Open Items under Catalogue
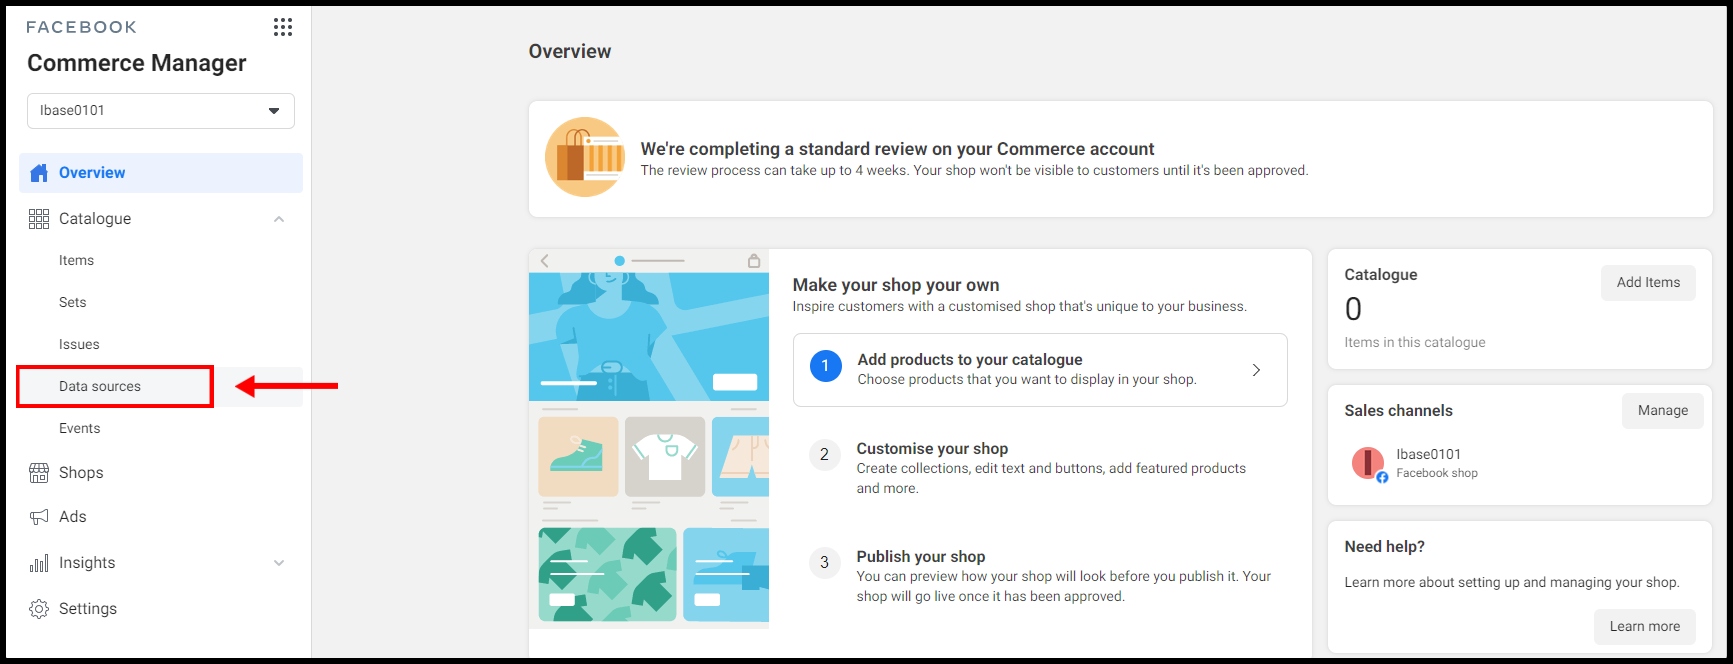Image resolution: width=1733 pixels, height=664 pixels. [x=76, y=261]
